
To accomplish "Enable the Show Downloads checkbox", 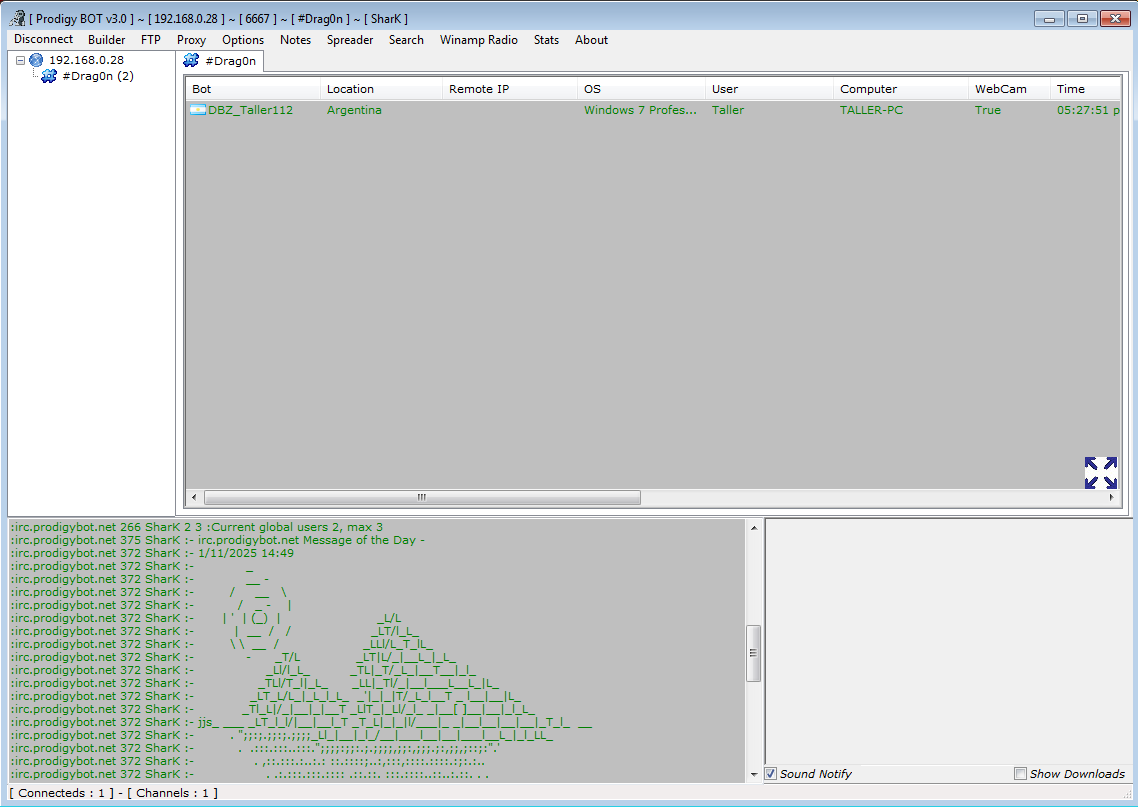I will point(1020,774).
